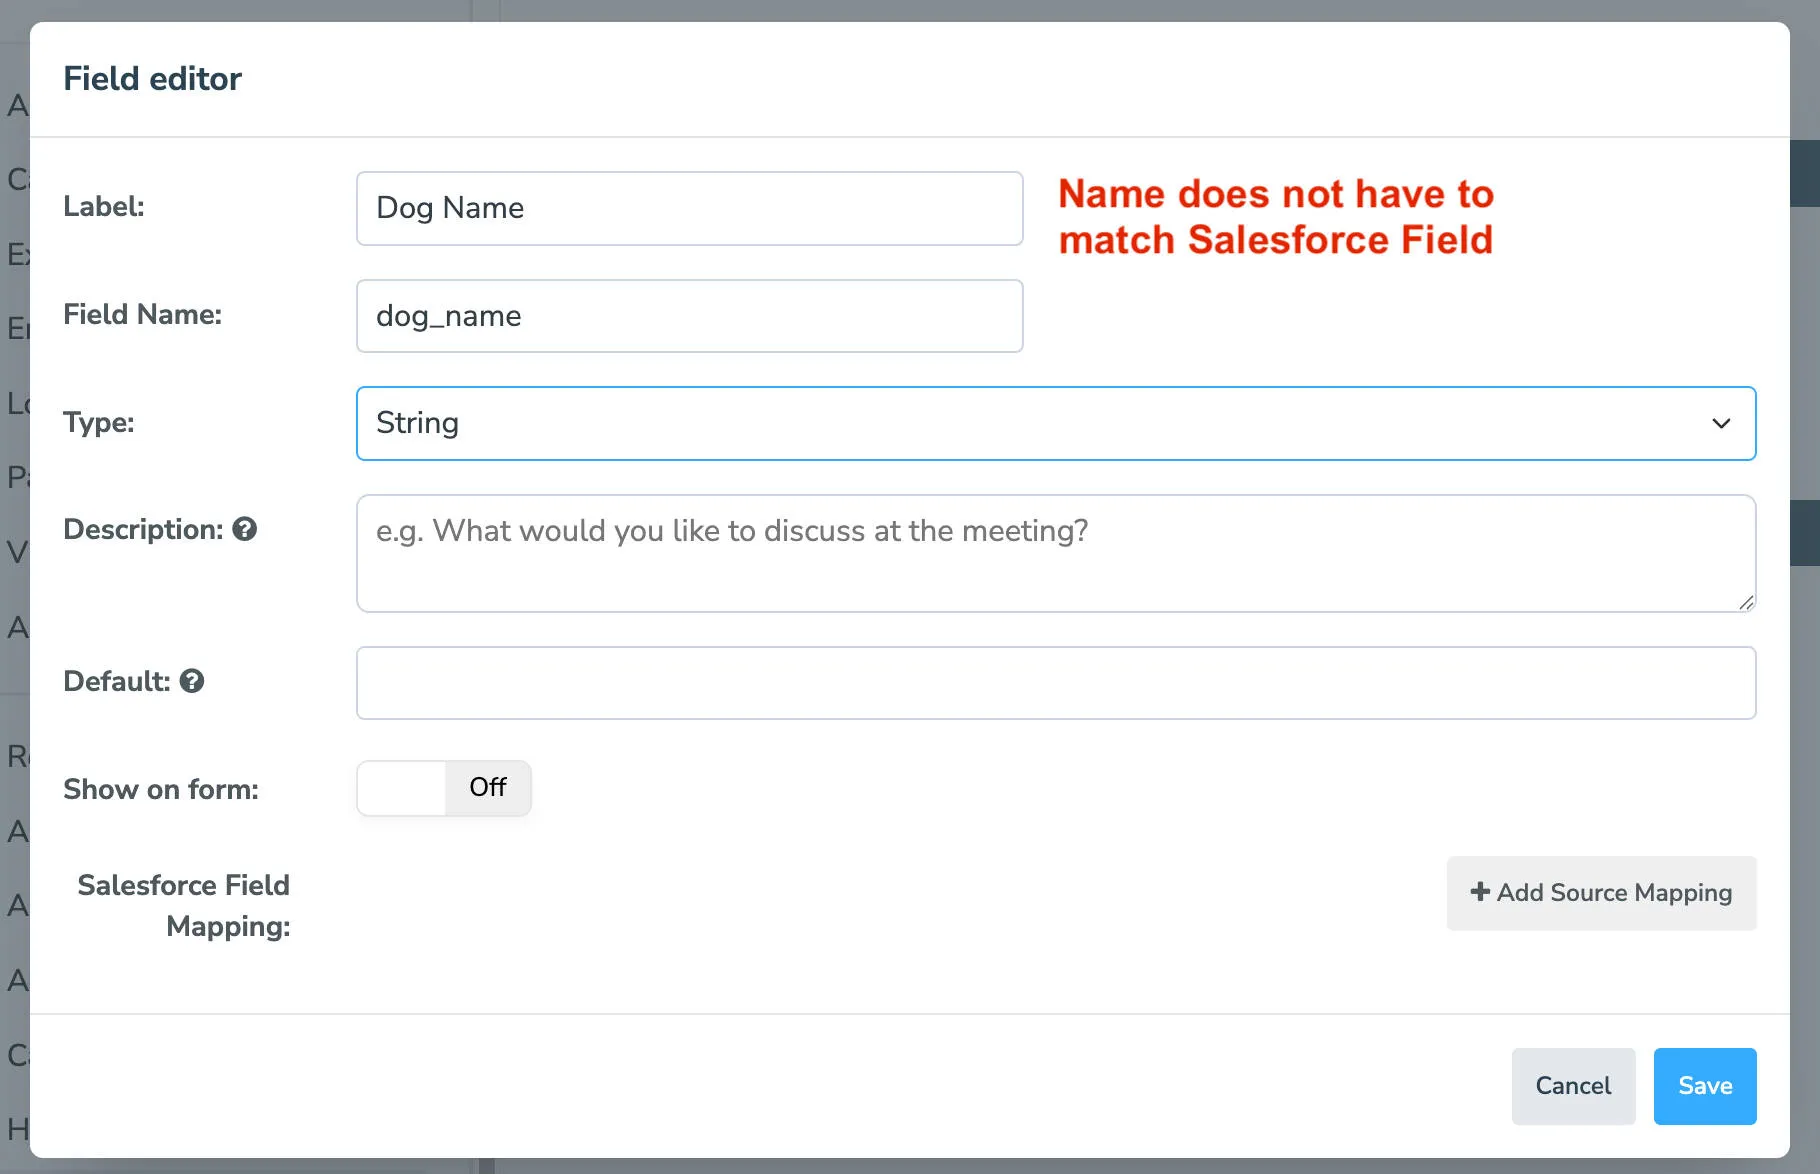The image size is (1820, 1174).
Task: Focus the Label field containing Dog Name
Action: tap(689, 208)
